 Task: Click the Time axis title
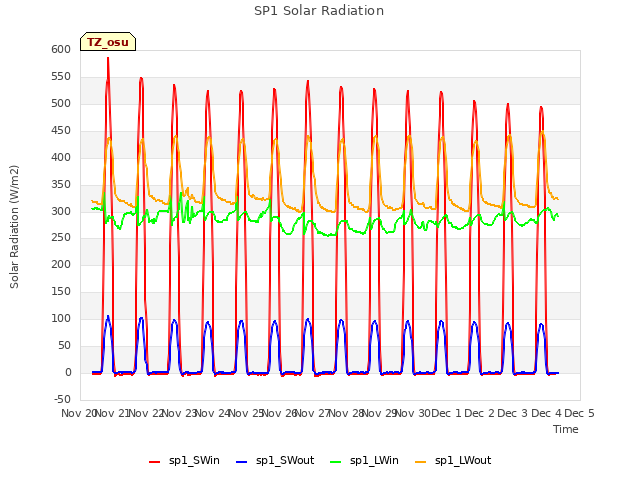point(566,429)
